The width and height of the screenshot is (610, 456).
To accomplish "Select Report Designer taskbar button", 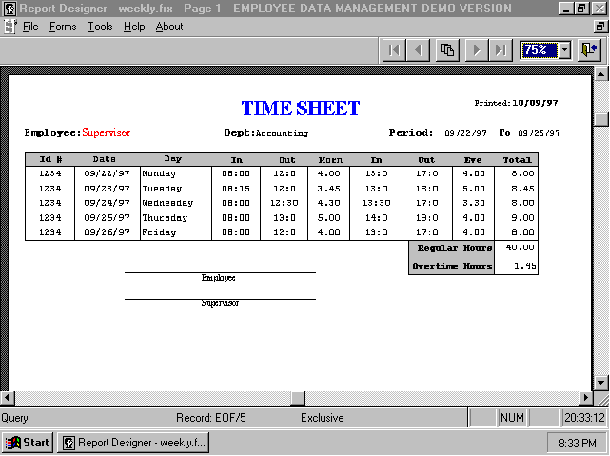I will (133, 442).
